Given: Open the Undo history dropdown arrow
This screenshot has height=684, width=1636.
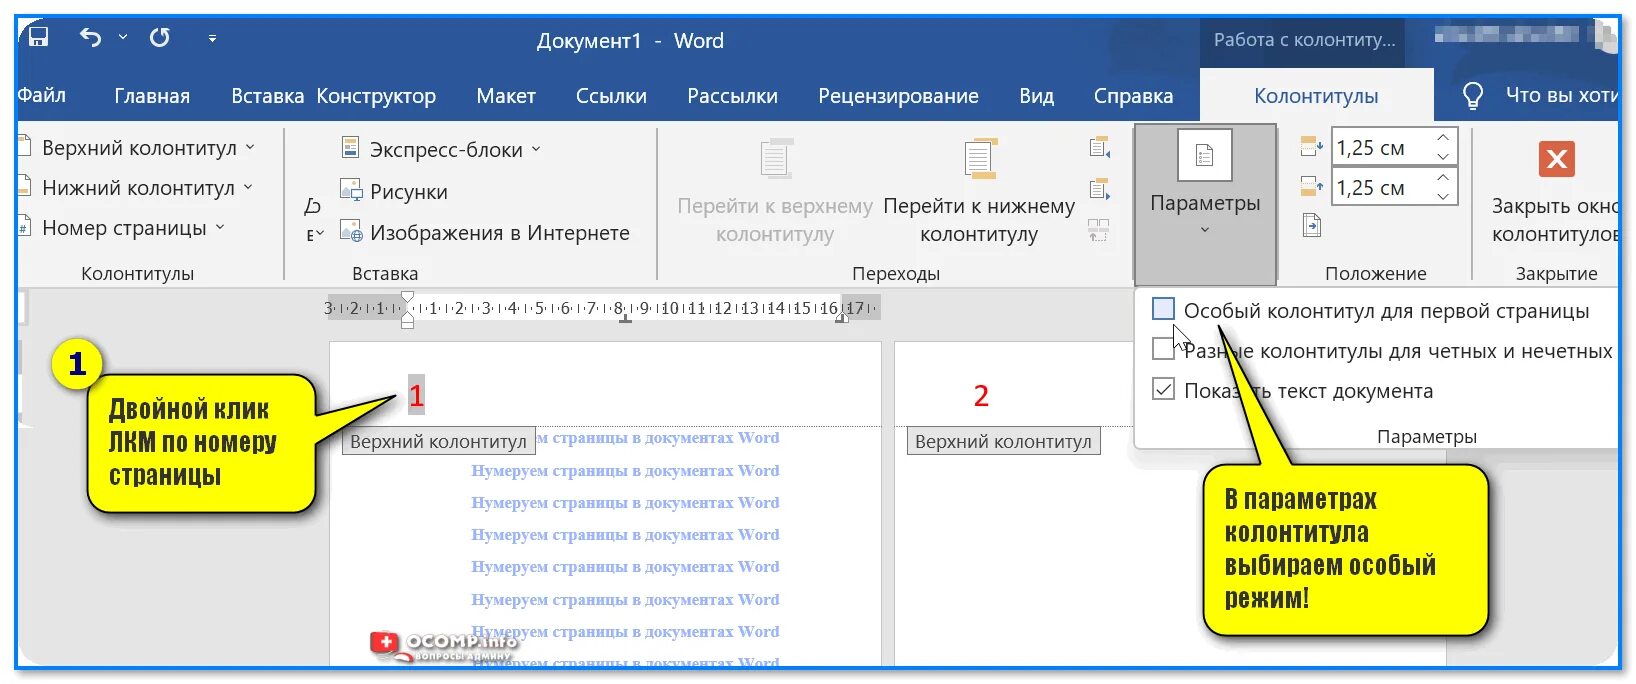Looking at the screenshot, I should [123, 37].
